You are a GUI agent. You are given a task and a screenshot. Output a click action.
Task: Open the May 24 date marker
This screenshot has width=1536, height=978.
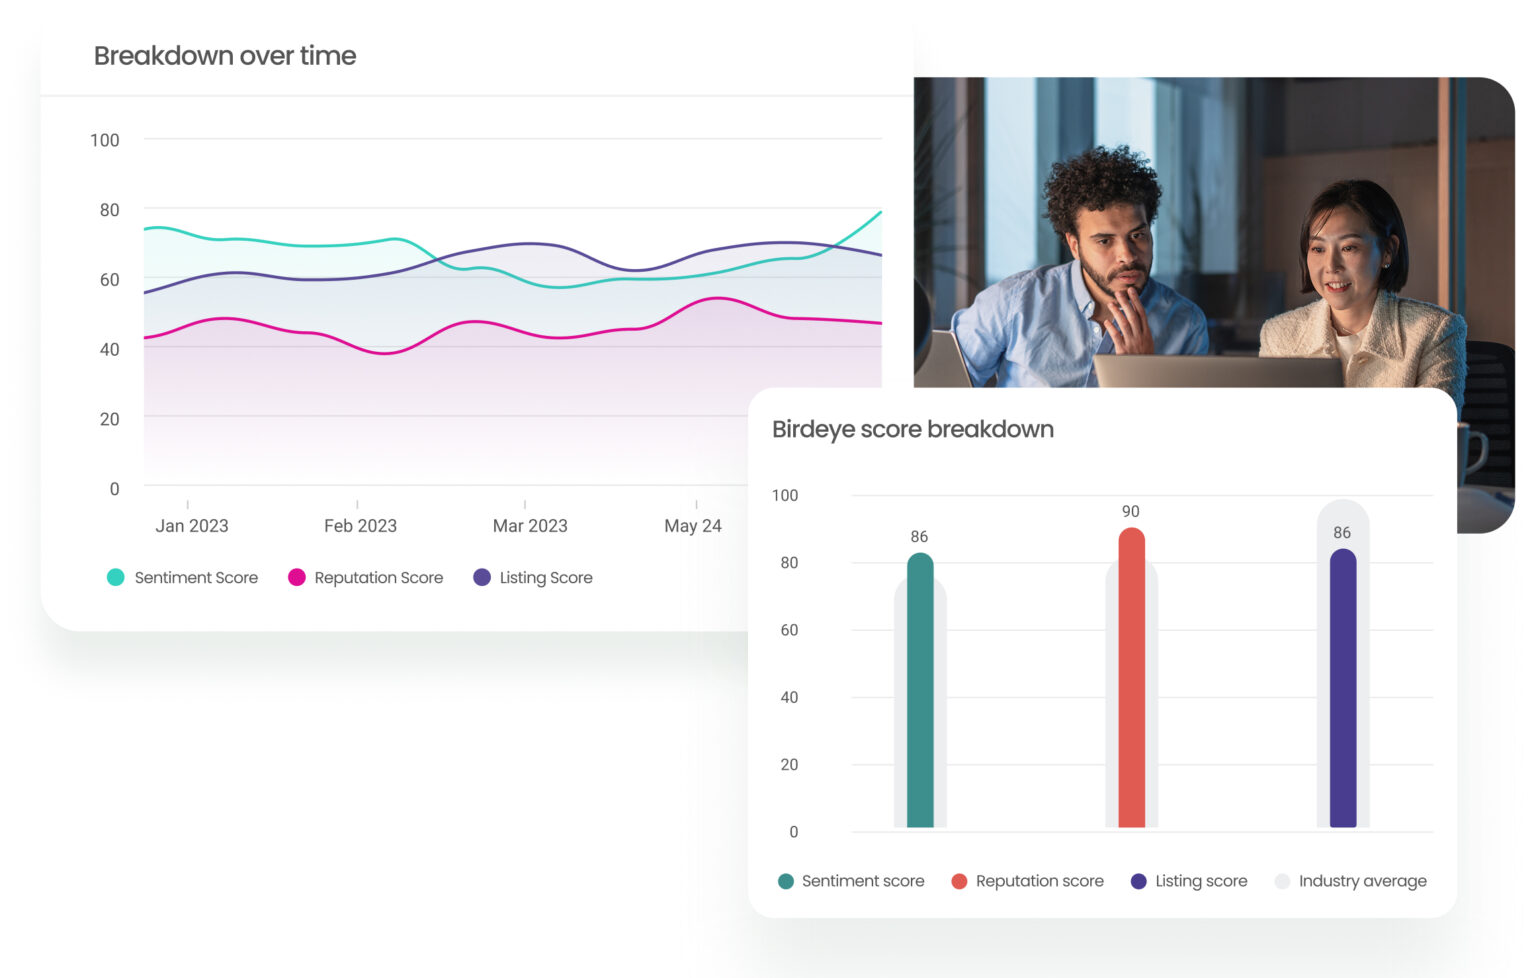694,525
